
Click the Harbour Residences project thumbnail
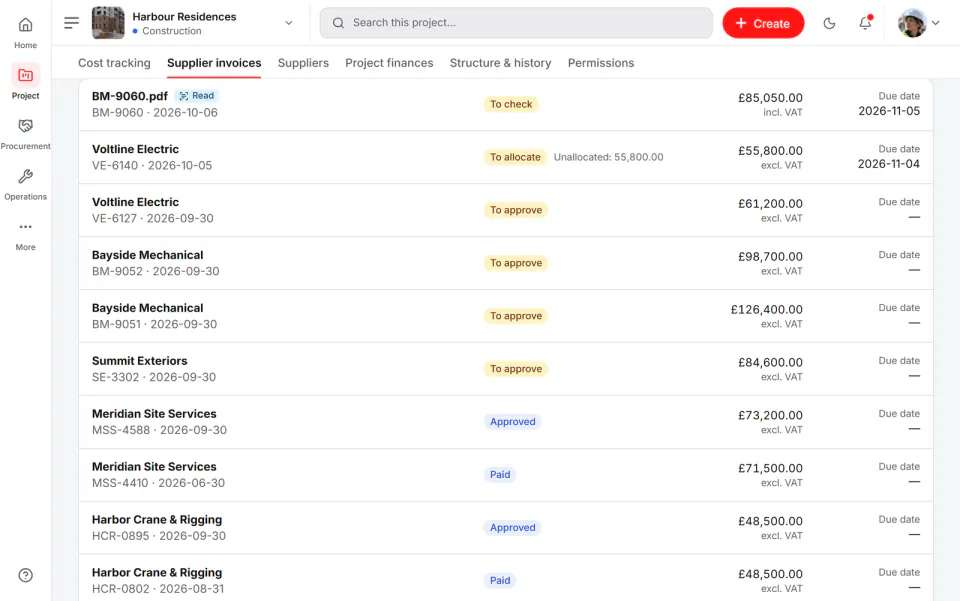click(108, 23)
